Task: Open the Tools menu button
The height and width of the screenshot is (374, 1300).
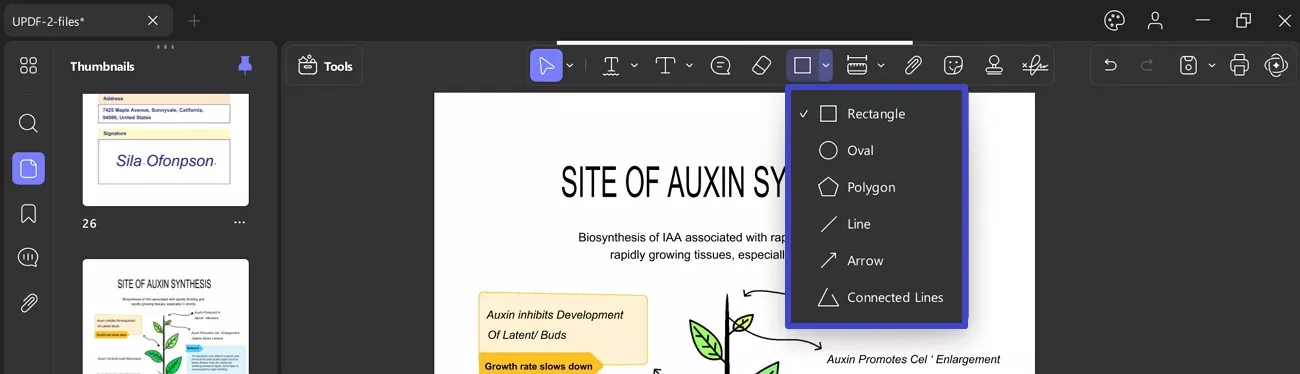Action: tap(326, 66)
